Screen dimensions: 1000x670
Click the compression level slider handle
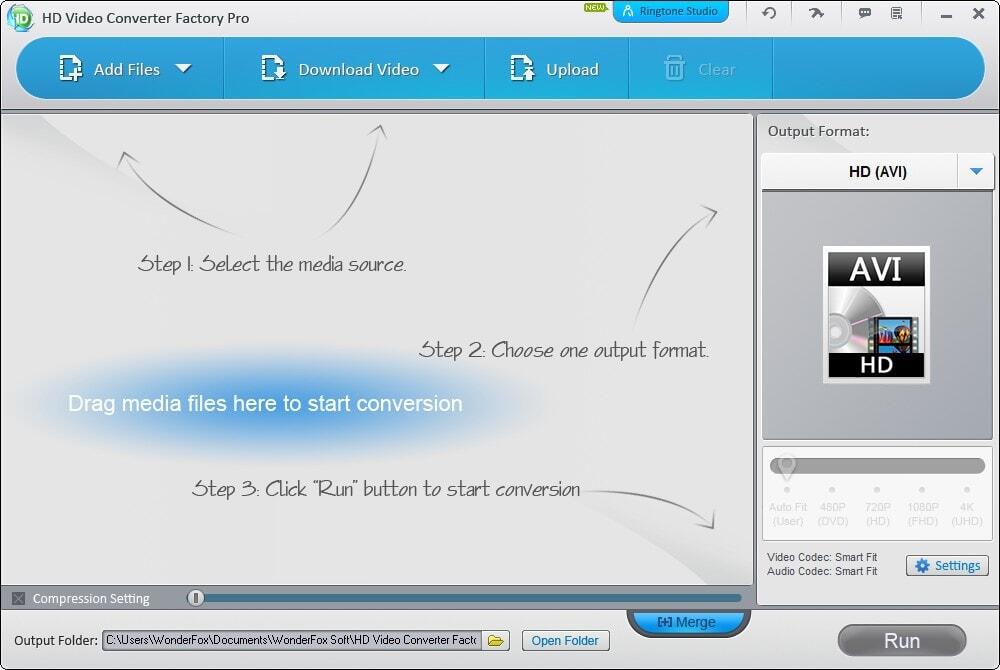click(196, 598)
